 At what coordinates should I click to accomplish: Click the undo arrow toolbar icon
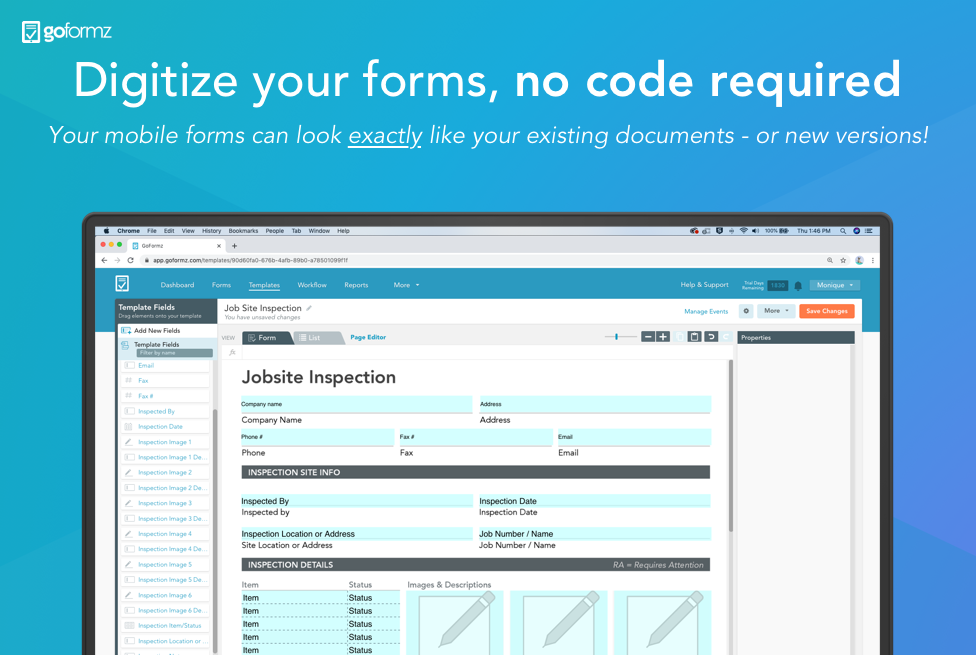(x=710, y=337)
